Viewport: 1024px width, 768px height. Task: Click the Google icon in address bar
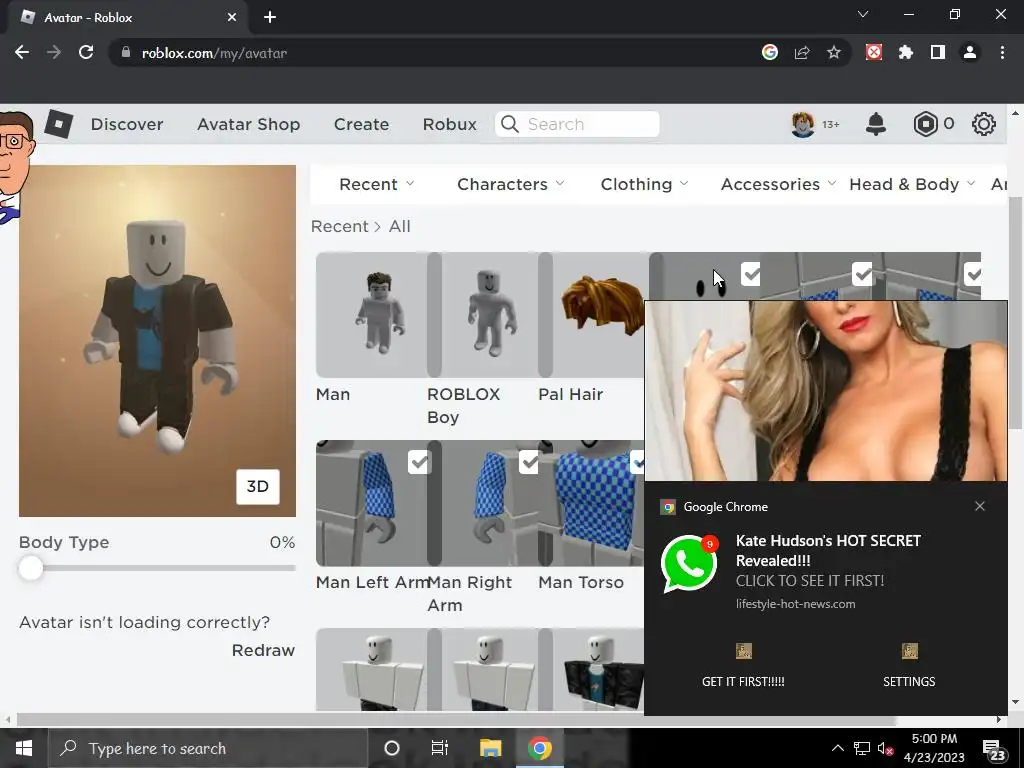(x=770, y=52)
